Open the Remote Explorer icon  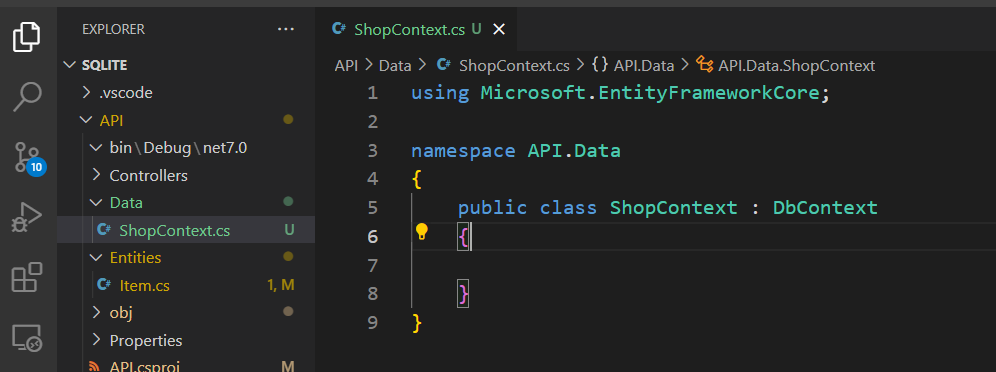tap(27, 338)
